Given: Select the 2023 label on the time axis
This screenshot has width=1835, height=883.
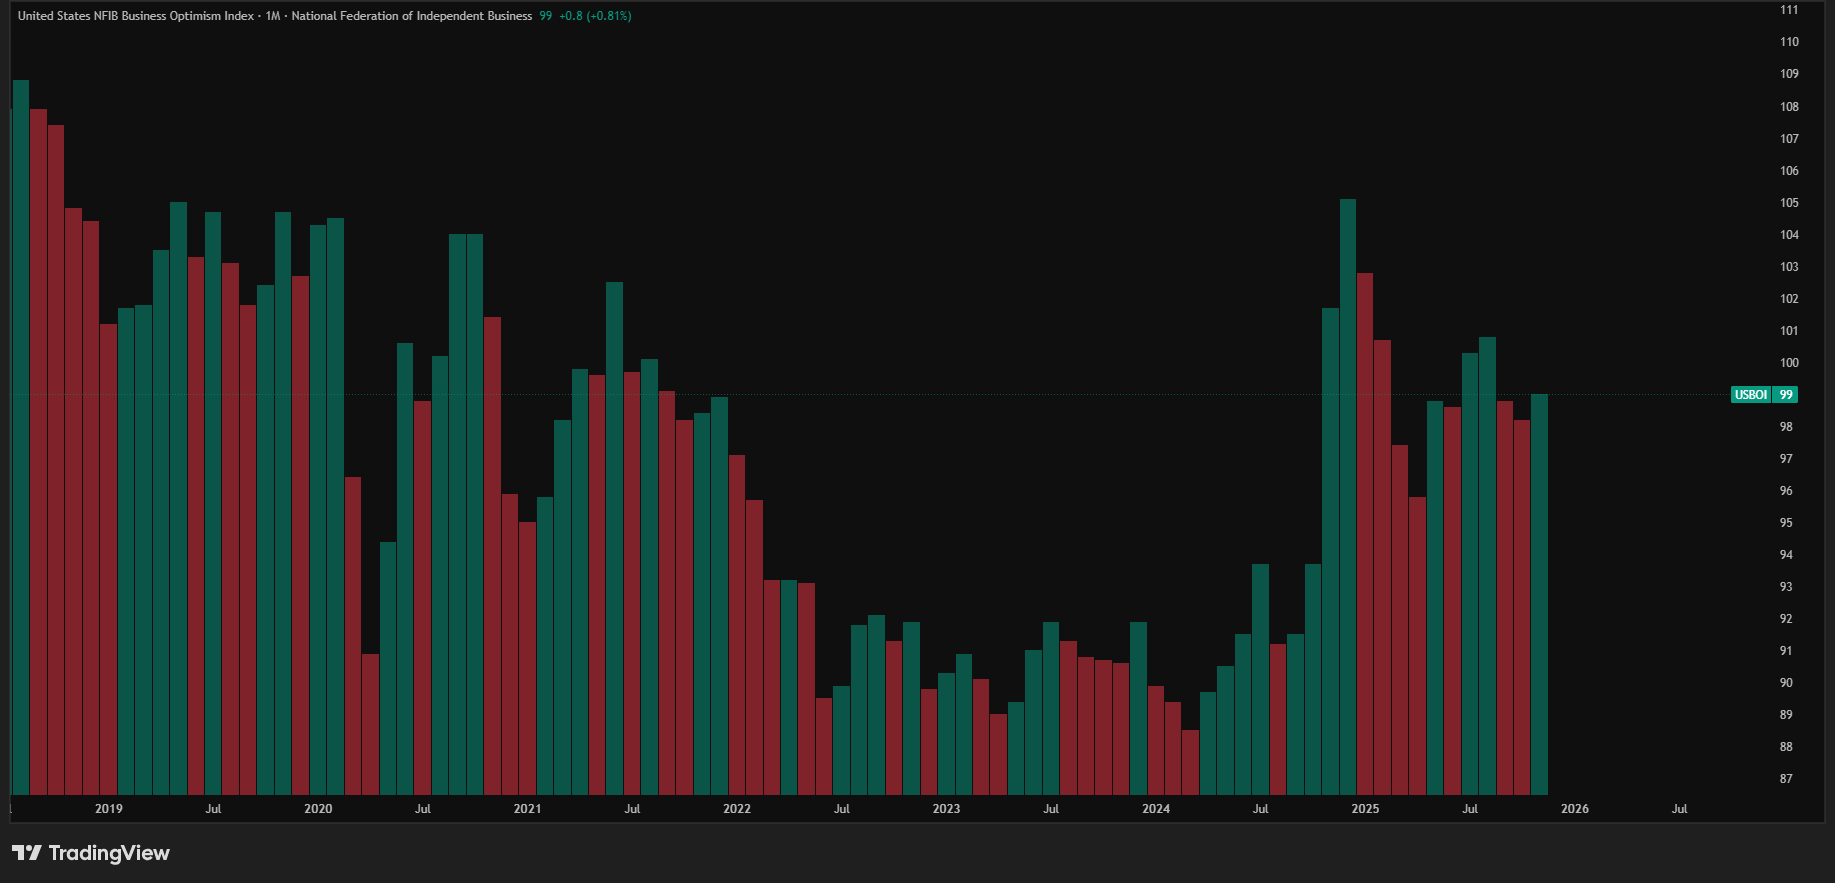Looking at the screenshot, I should pos(946,809).
